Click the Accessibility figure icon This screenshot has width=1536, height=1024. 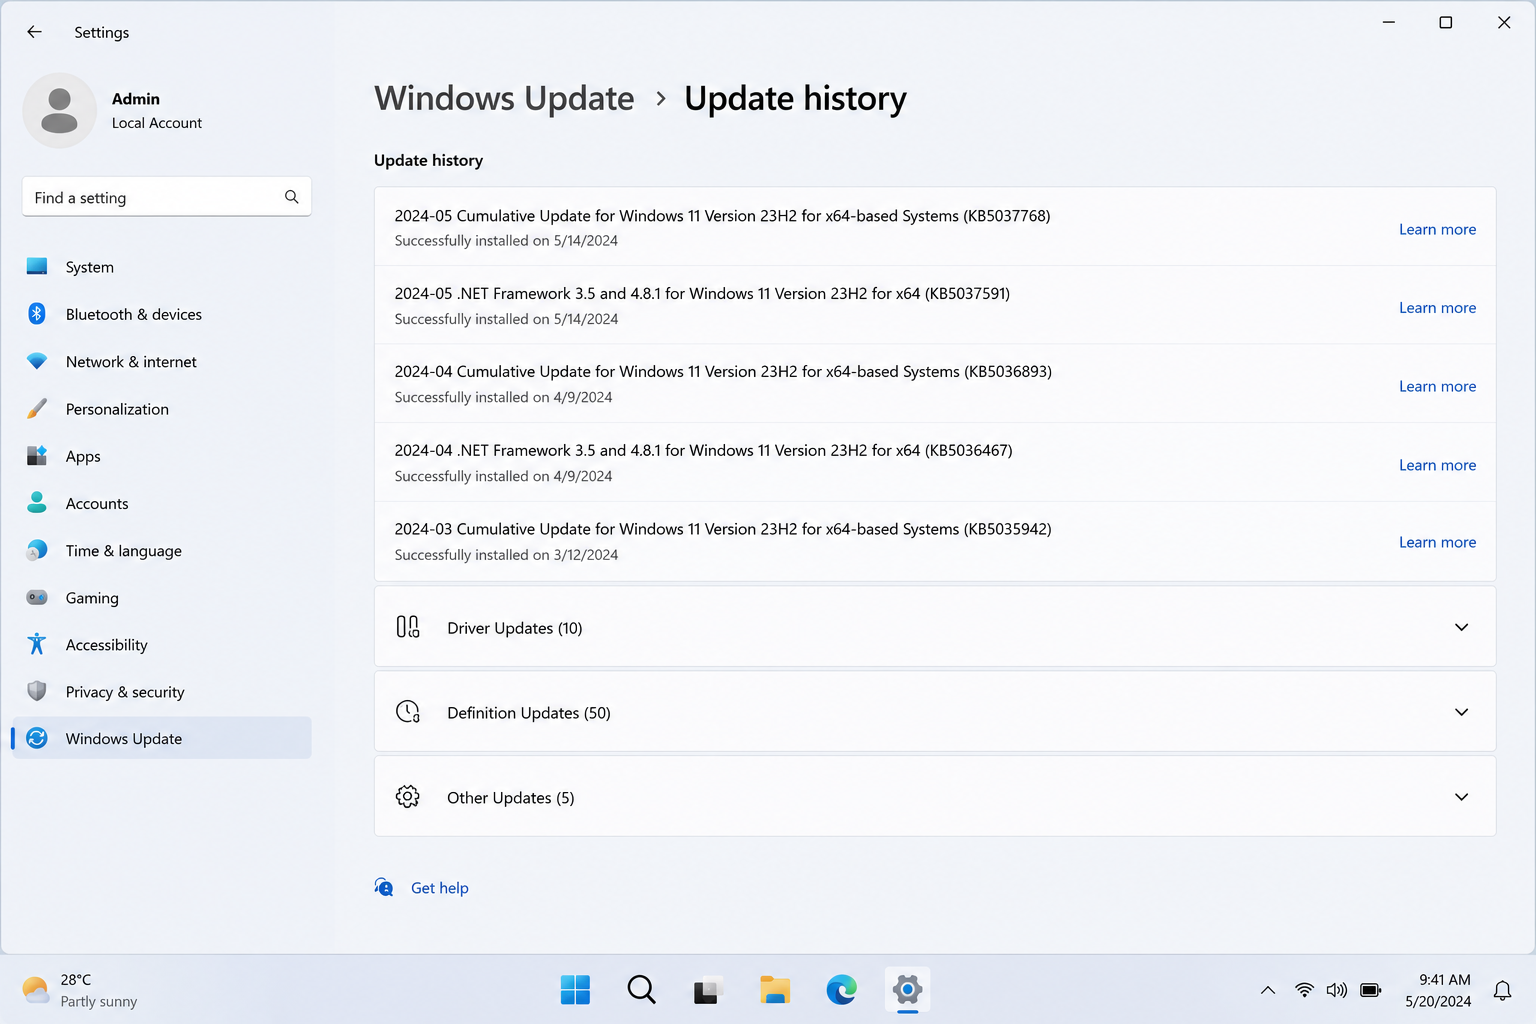[x=37, y=644]
